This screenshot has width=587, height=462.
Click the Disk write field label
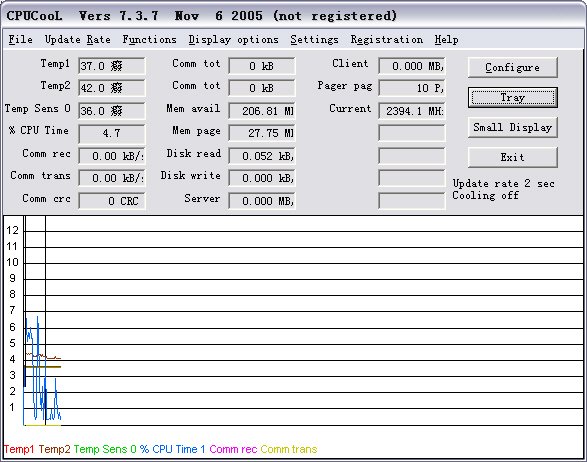(191, 176)
